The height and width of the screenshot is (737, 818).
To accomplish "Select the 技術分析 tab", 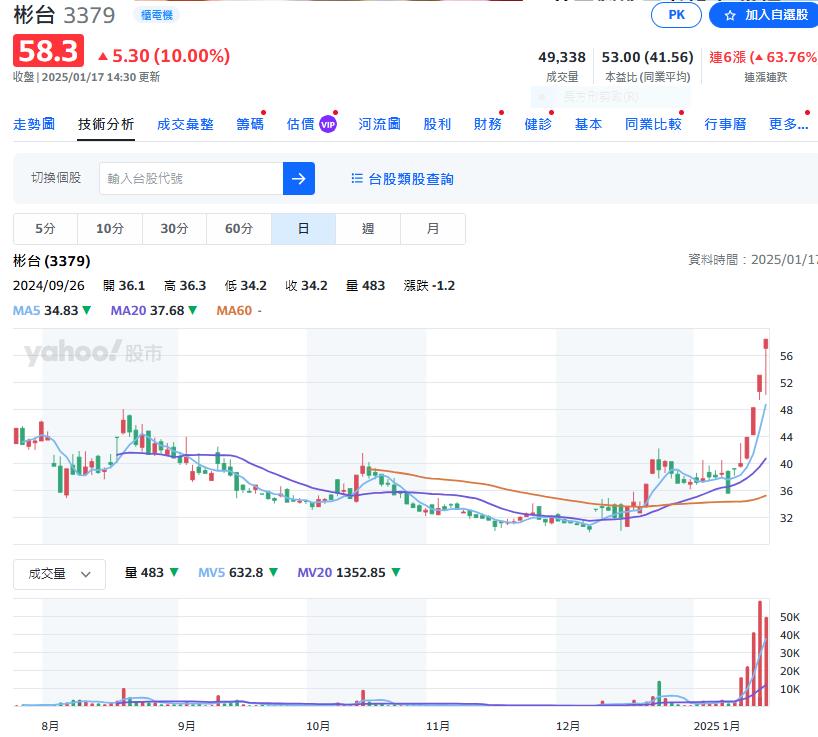I will [106, 124].
